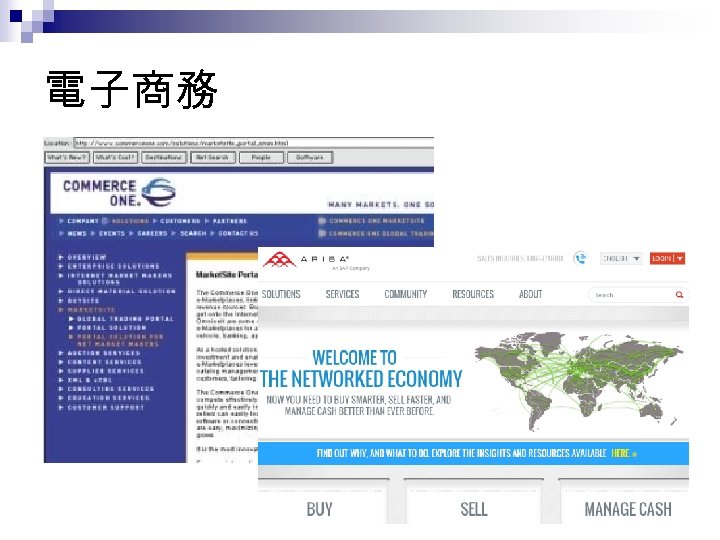Viewport: 720px width, 540px height.
Task: Click the Software browser button
Action: tap(310, 158)
